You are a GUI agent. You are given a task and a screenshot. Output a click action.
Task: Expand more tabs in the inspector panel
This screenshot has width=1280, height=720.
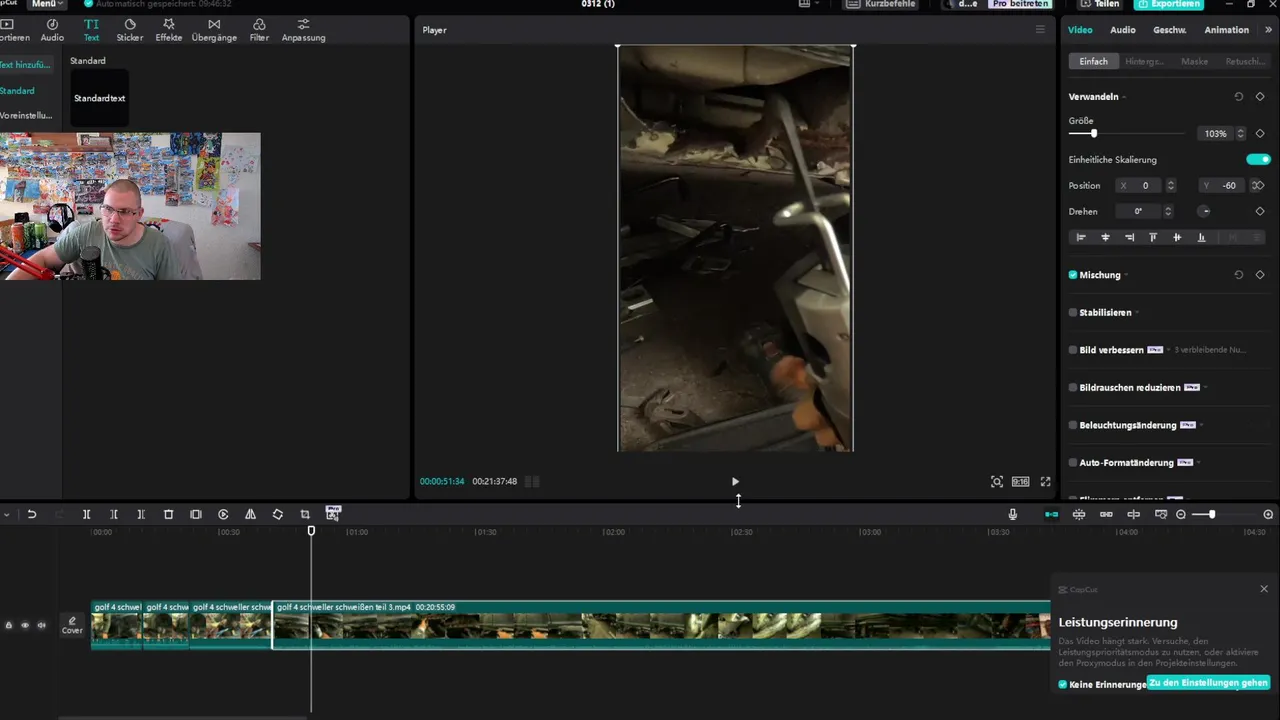(x=1269, y=30)
